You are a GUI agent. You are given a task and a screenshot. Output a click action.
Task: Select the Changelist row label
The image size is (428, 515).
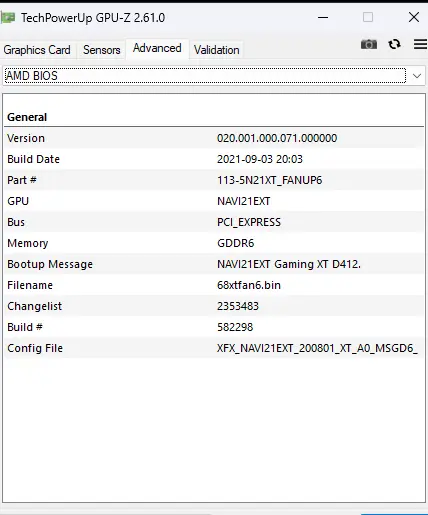pos(35,306)
